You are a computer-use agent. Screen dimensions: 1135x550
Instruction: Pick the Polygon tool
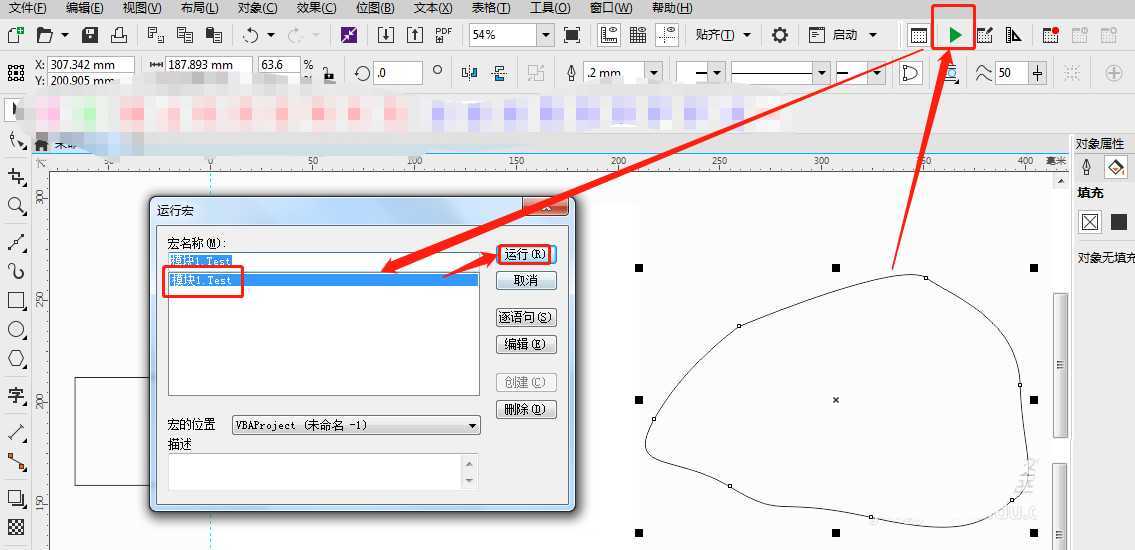pos(16,358)
